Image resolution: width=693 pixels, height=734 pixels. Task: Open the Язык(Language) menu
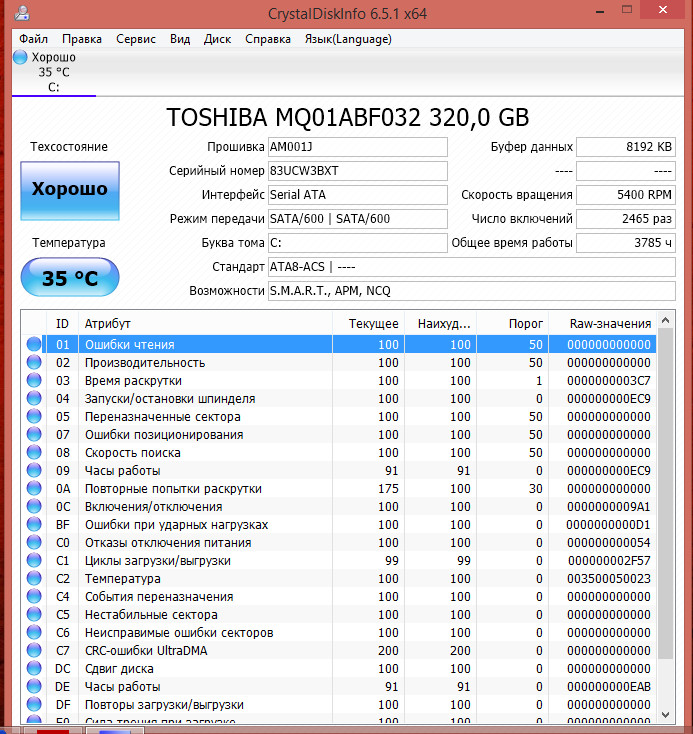tap(348, 39)
